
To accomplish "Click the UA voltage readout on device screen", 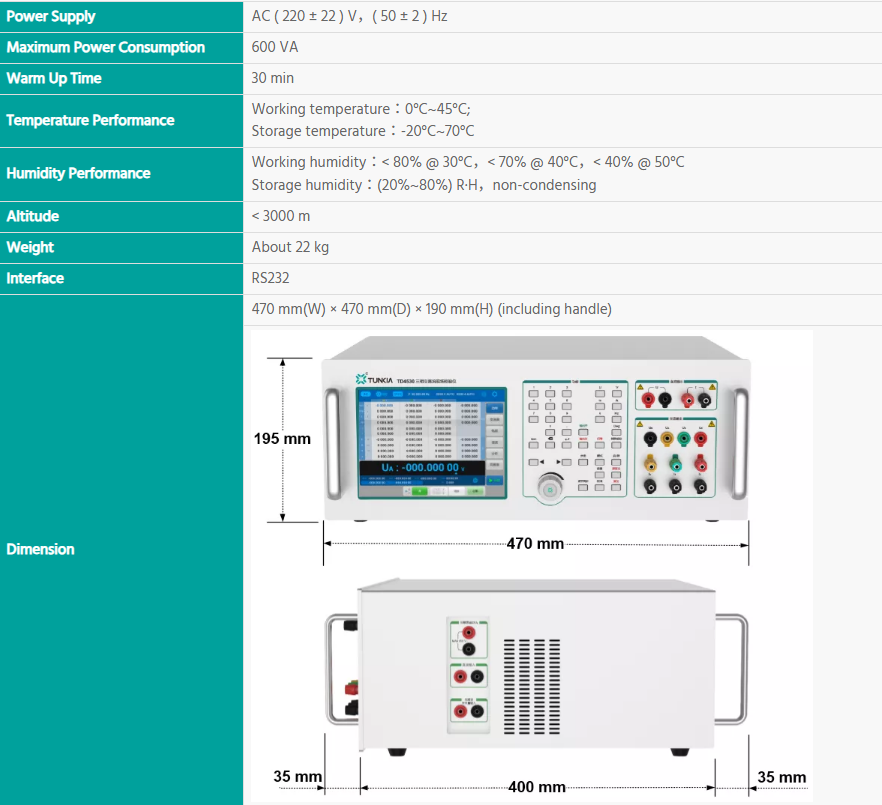I will pos(421,467).
